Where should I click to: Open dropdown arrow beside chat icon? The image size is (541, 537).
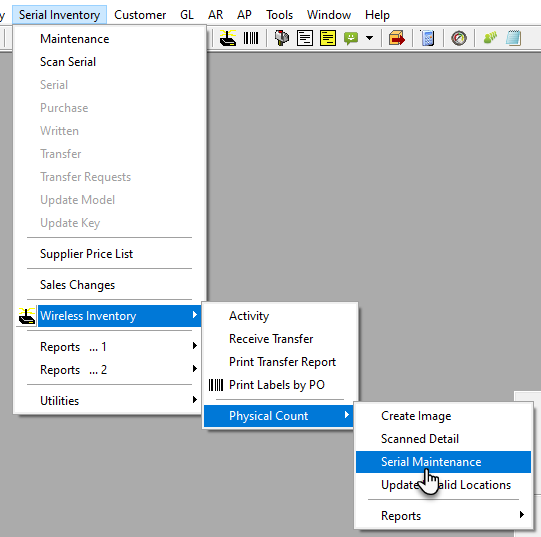369,38
